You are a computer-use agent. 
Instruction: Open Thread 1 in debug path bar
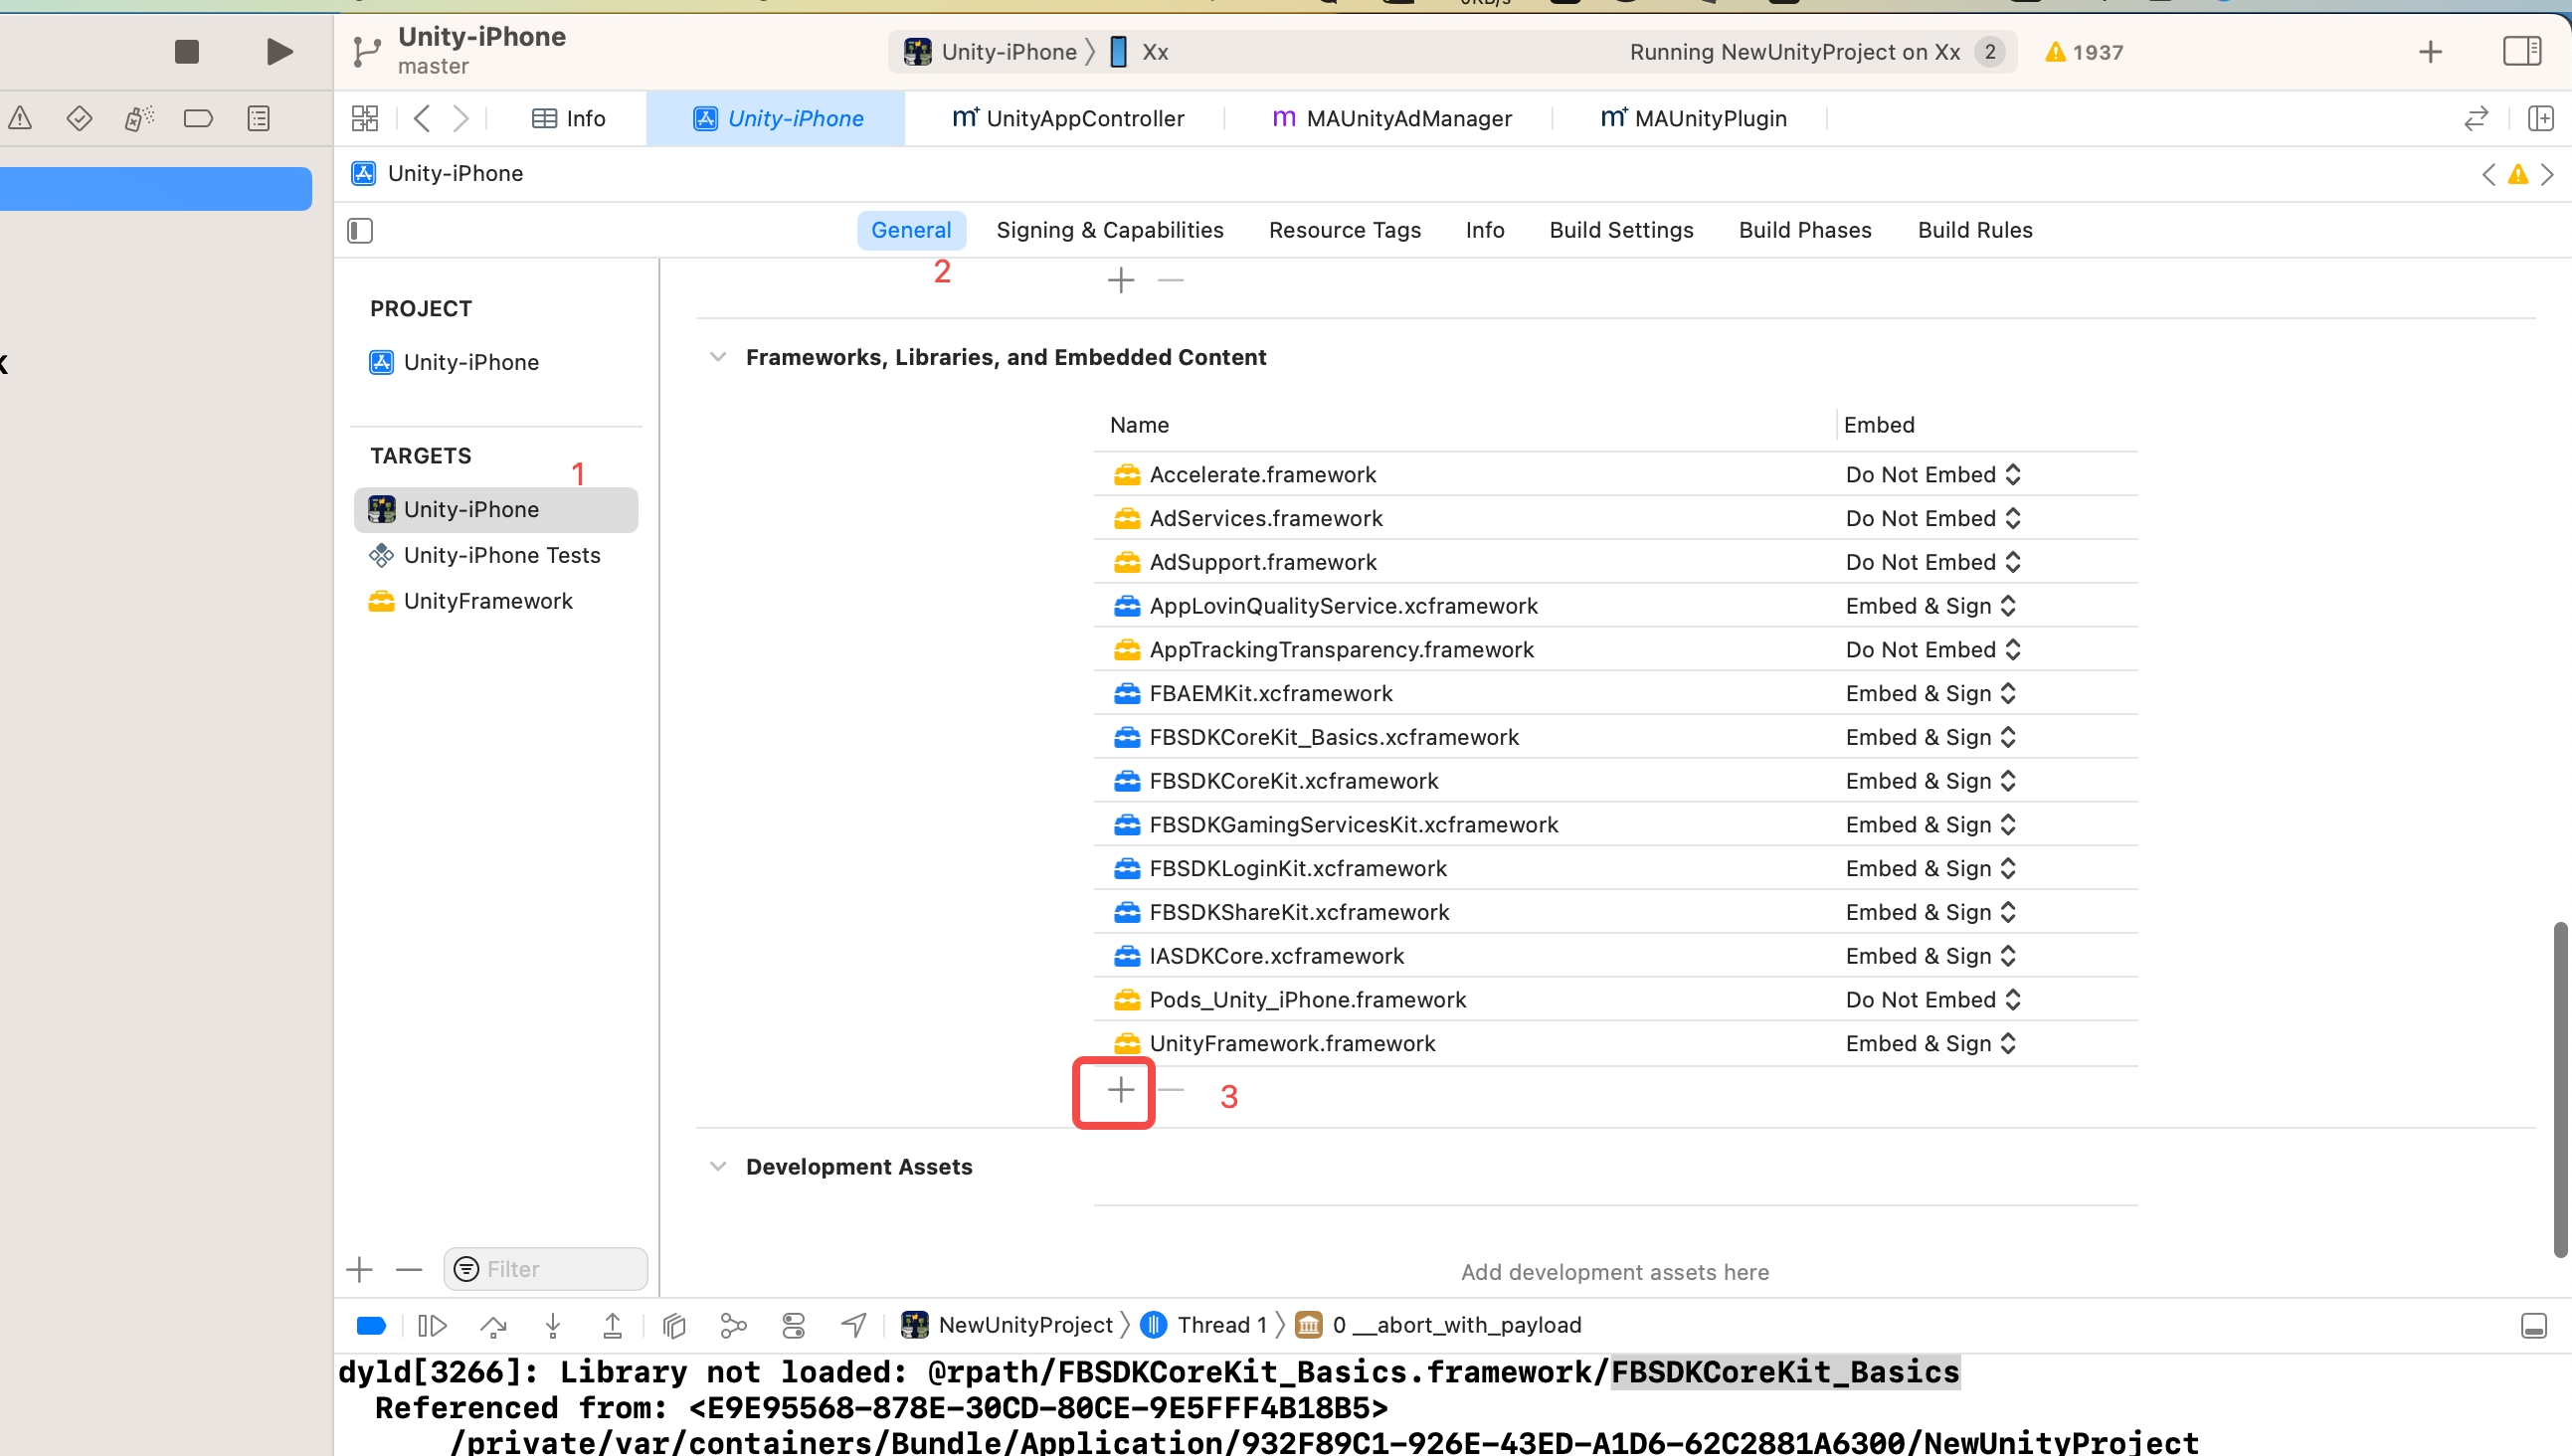pos(1206,1326)
